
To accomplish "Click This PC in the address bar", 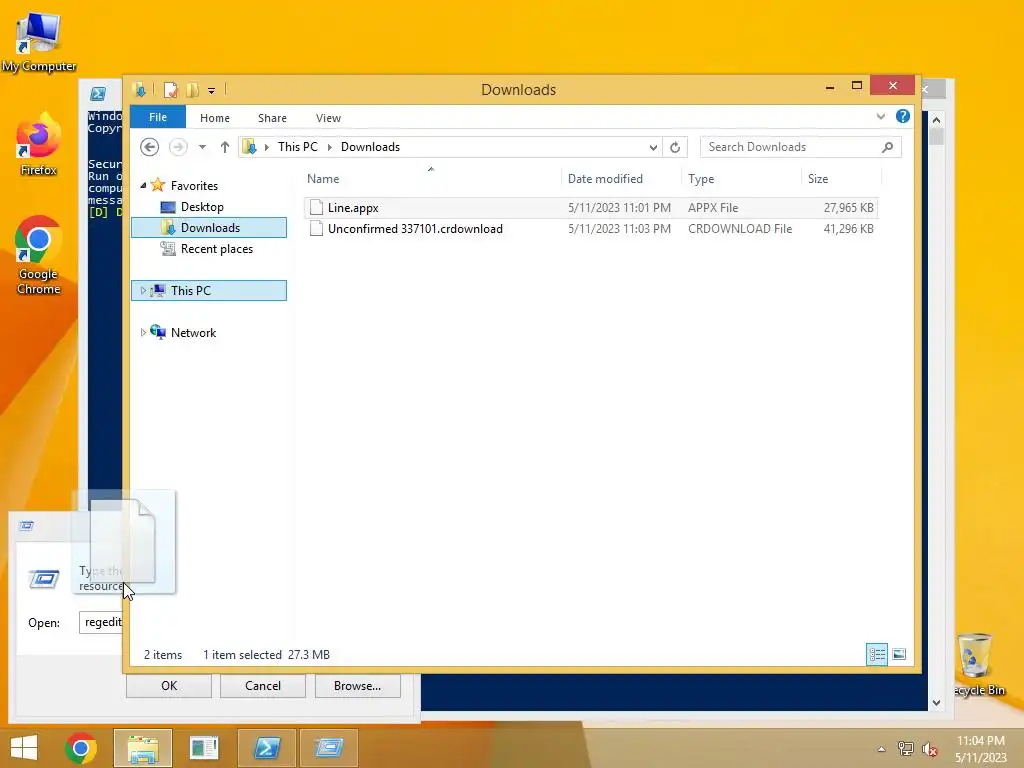I will click(298, 147).
